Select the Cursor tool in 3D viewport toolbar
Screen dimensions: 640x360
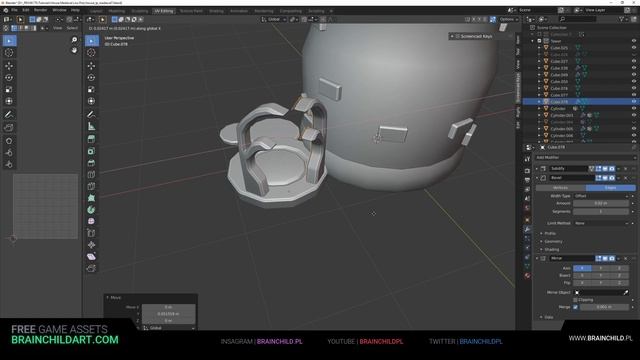(91, 53)
